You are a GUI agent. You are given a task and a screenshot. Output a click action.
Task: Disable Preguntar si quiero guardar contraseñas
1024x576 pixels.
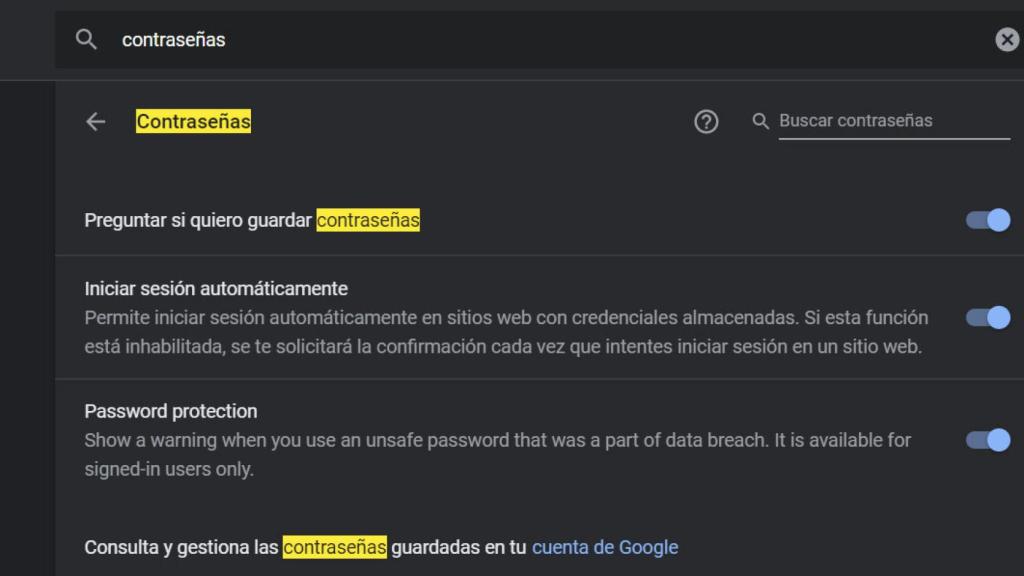tap(985, 219)
